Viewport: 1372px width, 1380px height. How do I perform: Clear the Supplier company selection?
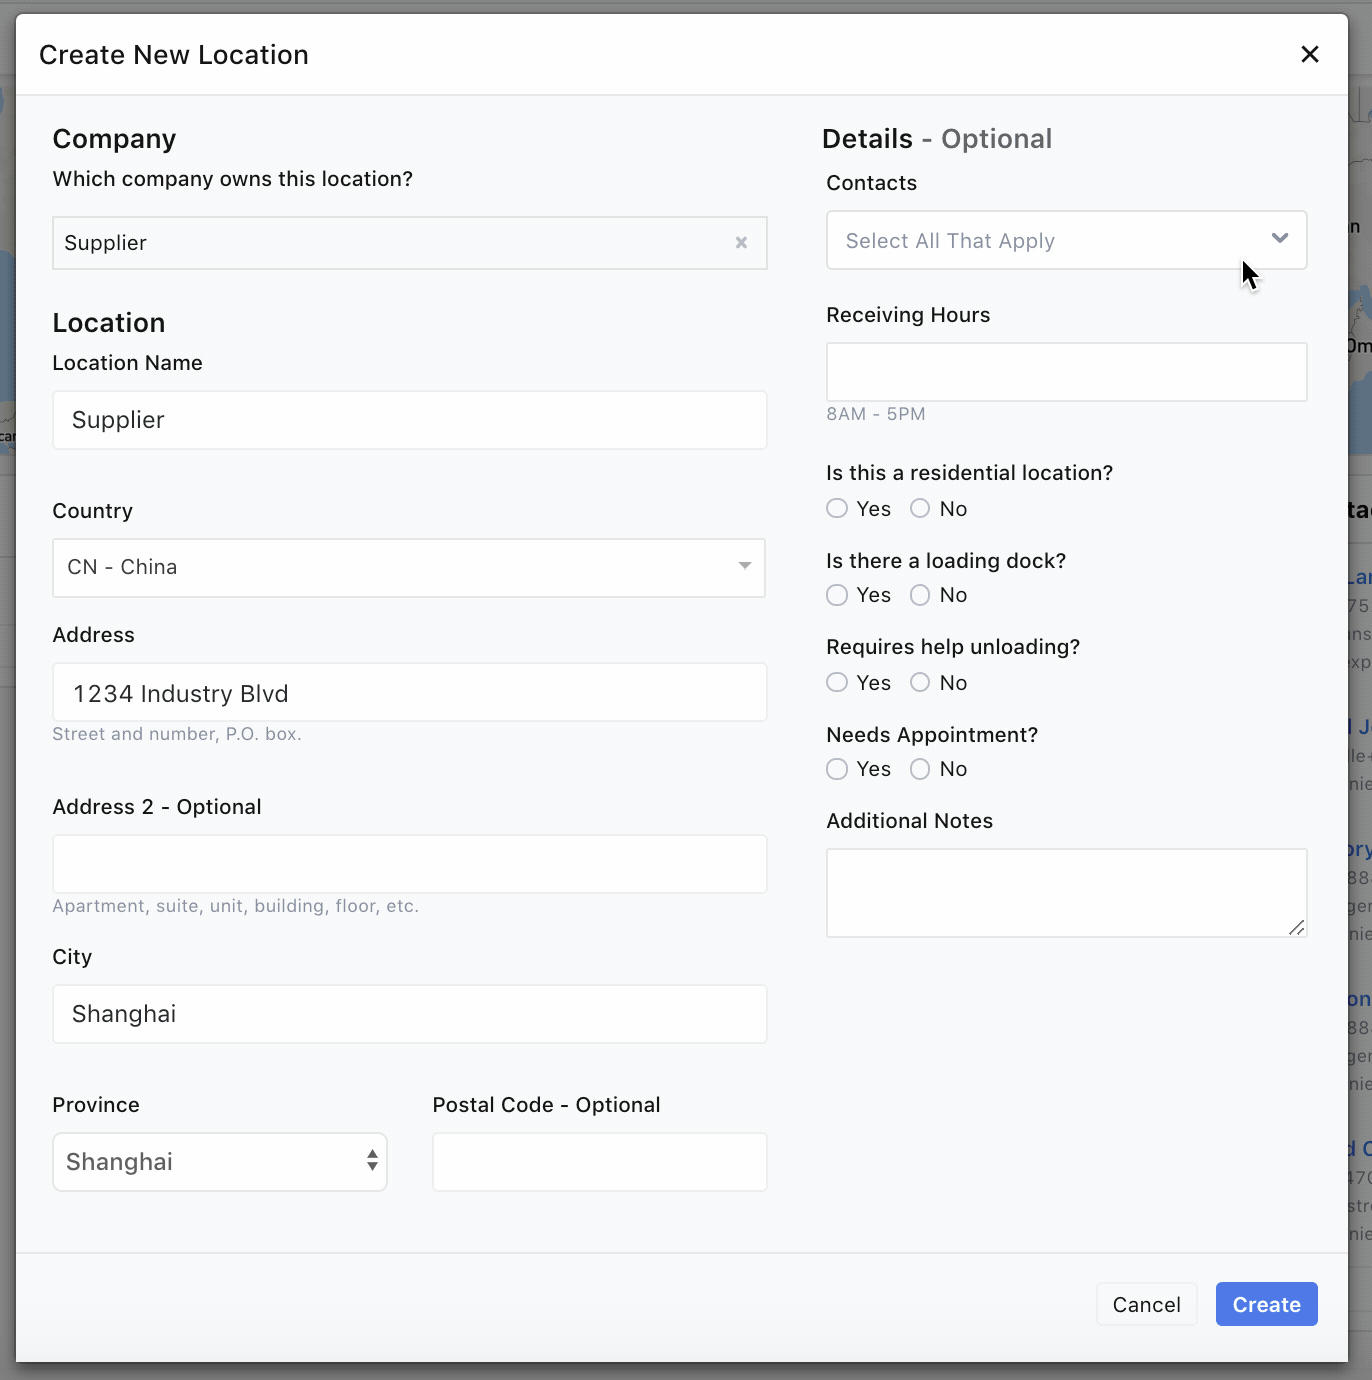741,243
